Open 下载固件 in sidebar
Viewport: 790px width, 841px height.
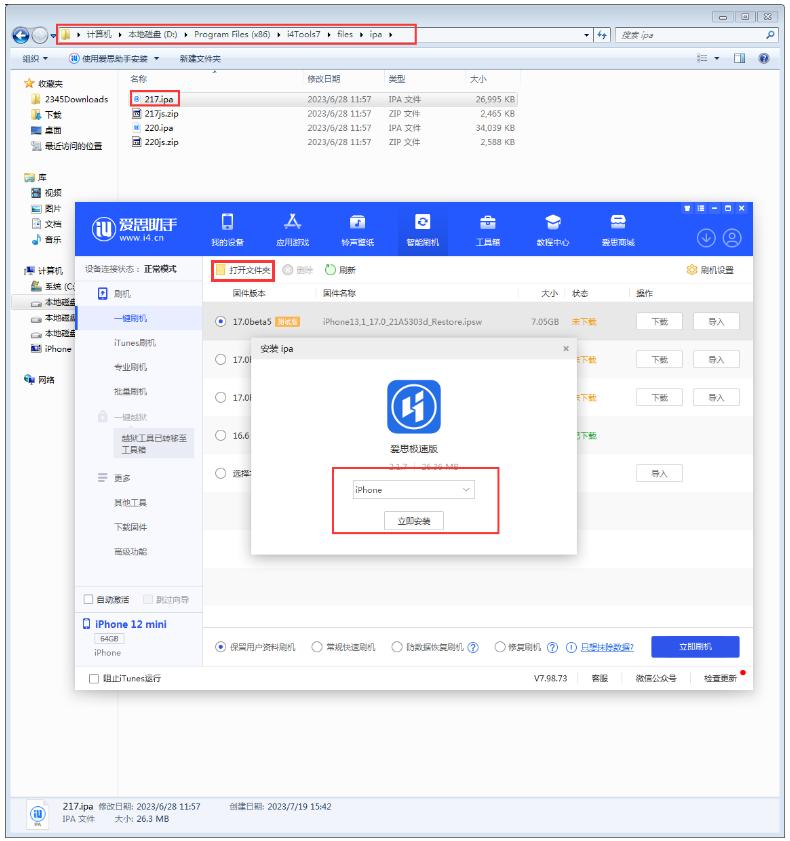pyautogui.click(x=130, y=527)
